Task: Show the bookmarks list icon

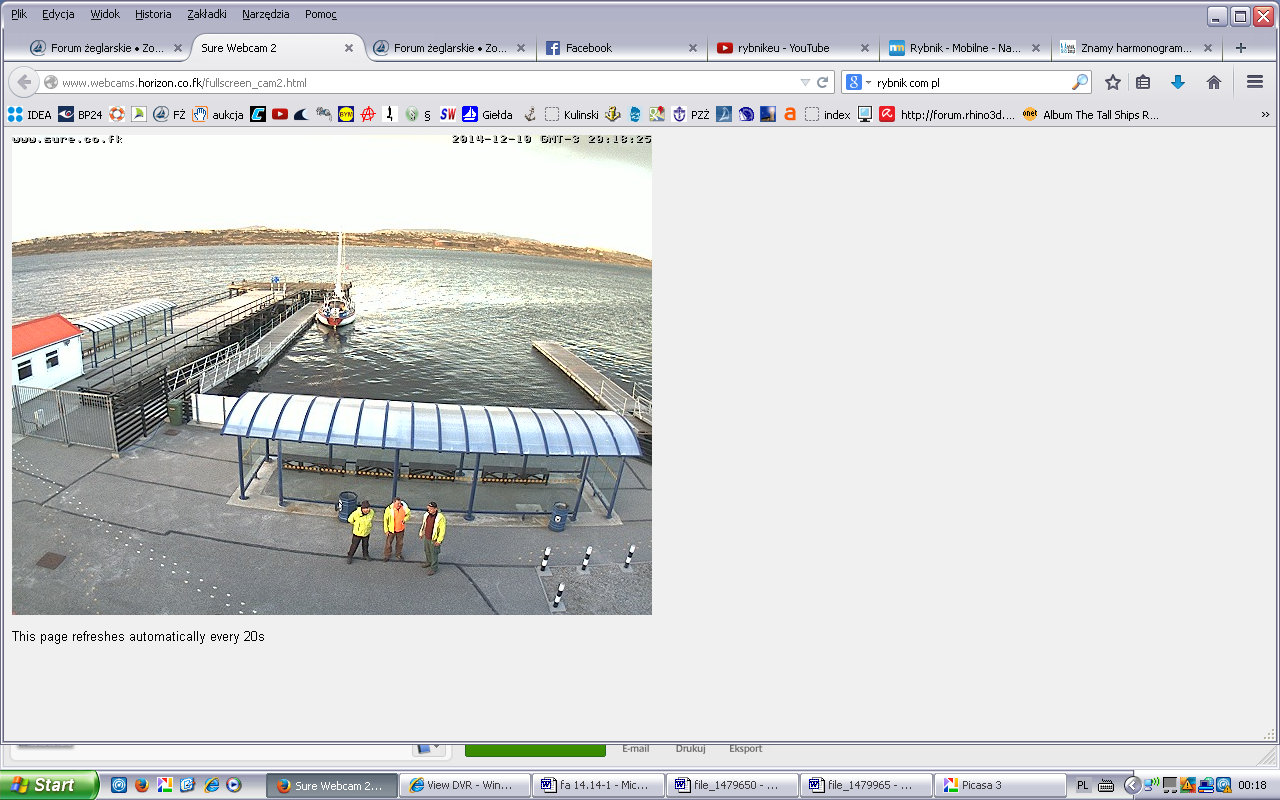Action: coord(1143,82)
